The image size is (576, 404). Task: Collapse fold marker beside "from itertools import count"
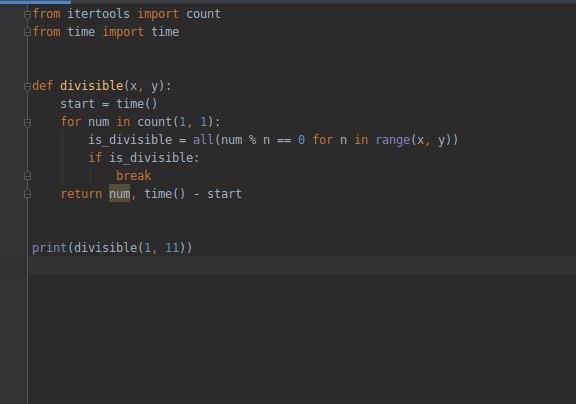(27, 14)
